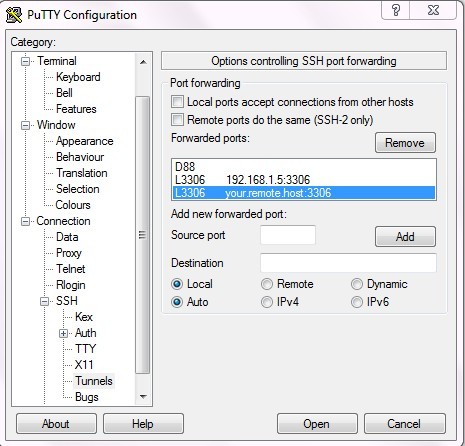Open the Keyboard category
Image resolution: width=465 pixels, height=446 pixels.
pyautogui.click(x=78, y=77)
